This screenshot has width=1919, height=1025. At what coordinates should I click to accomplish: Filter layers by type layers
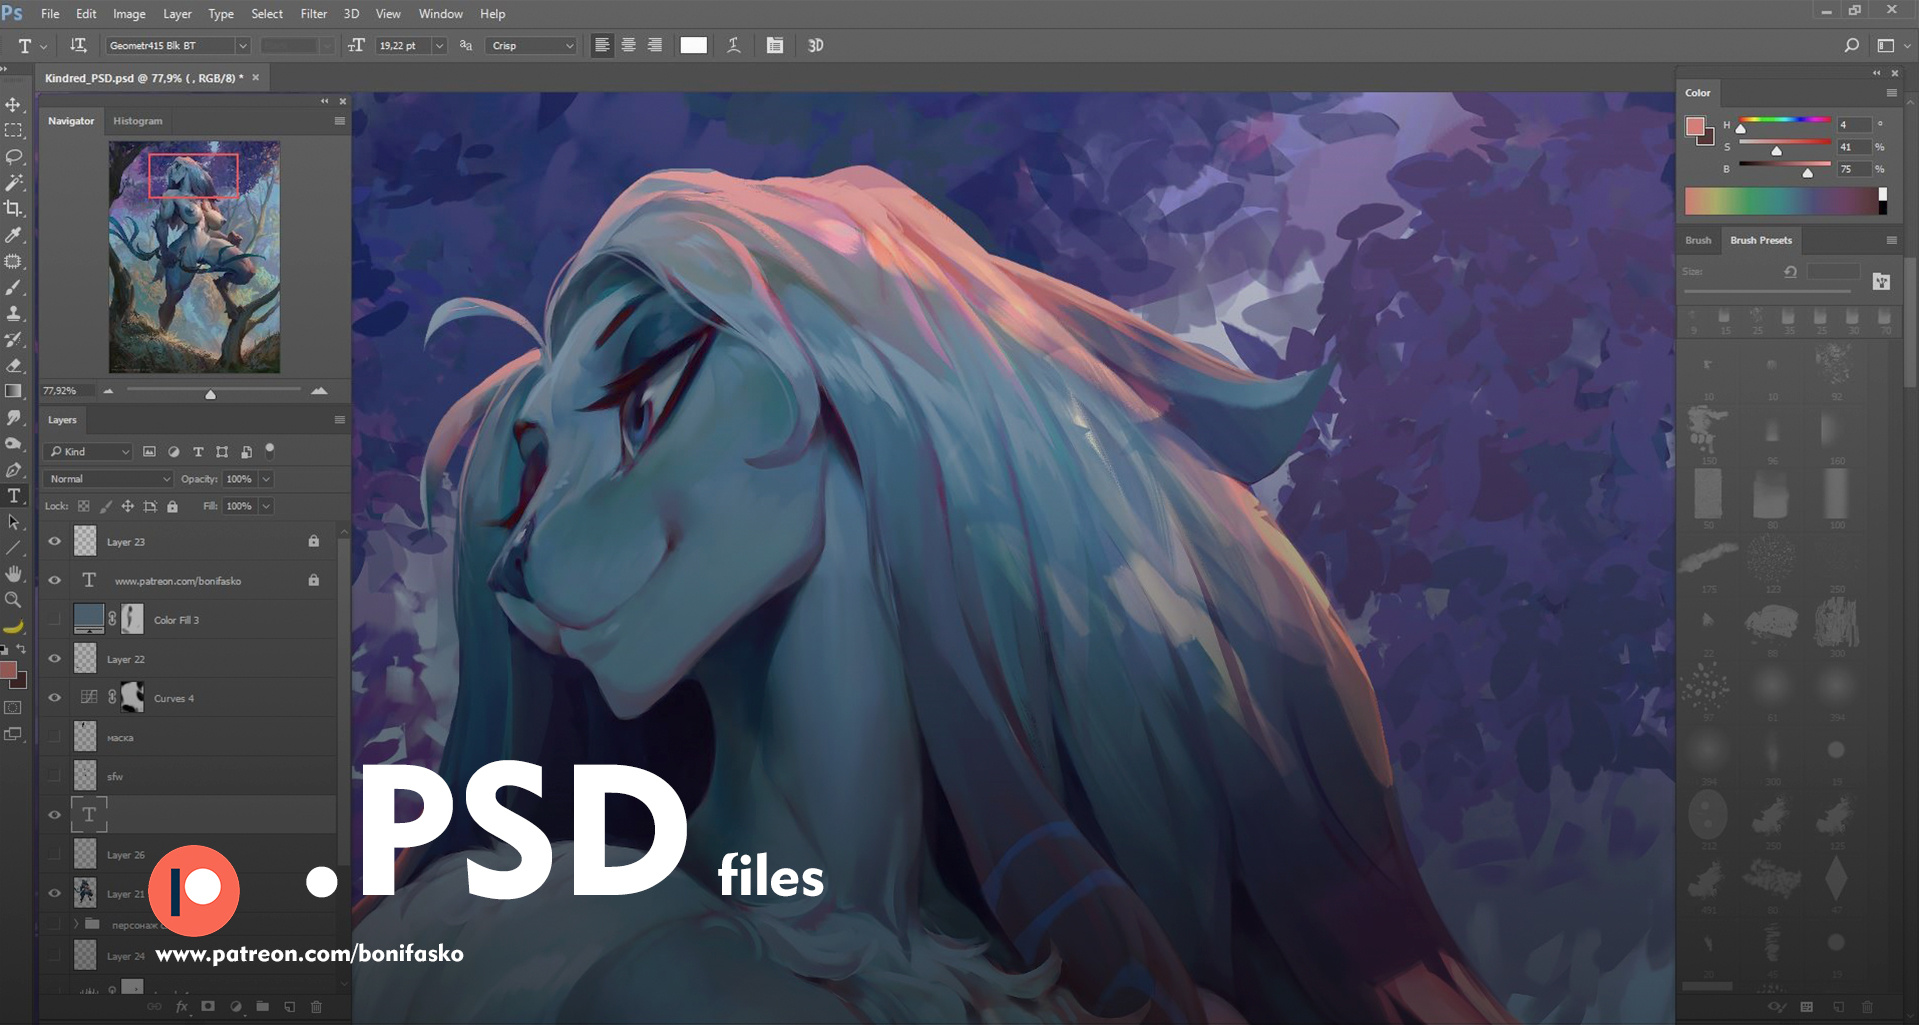click(198, 452)
